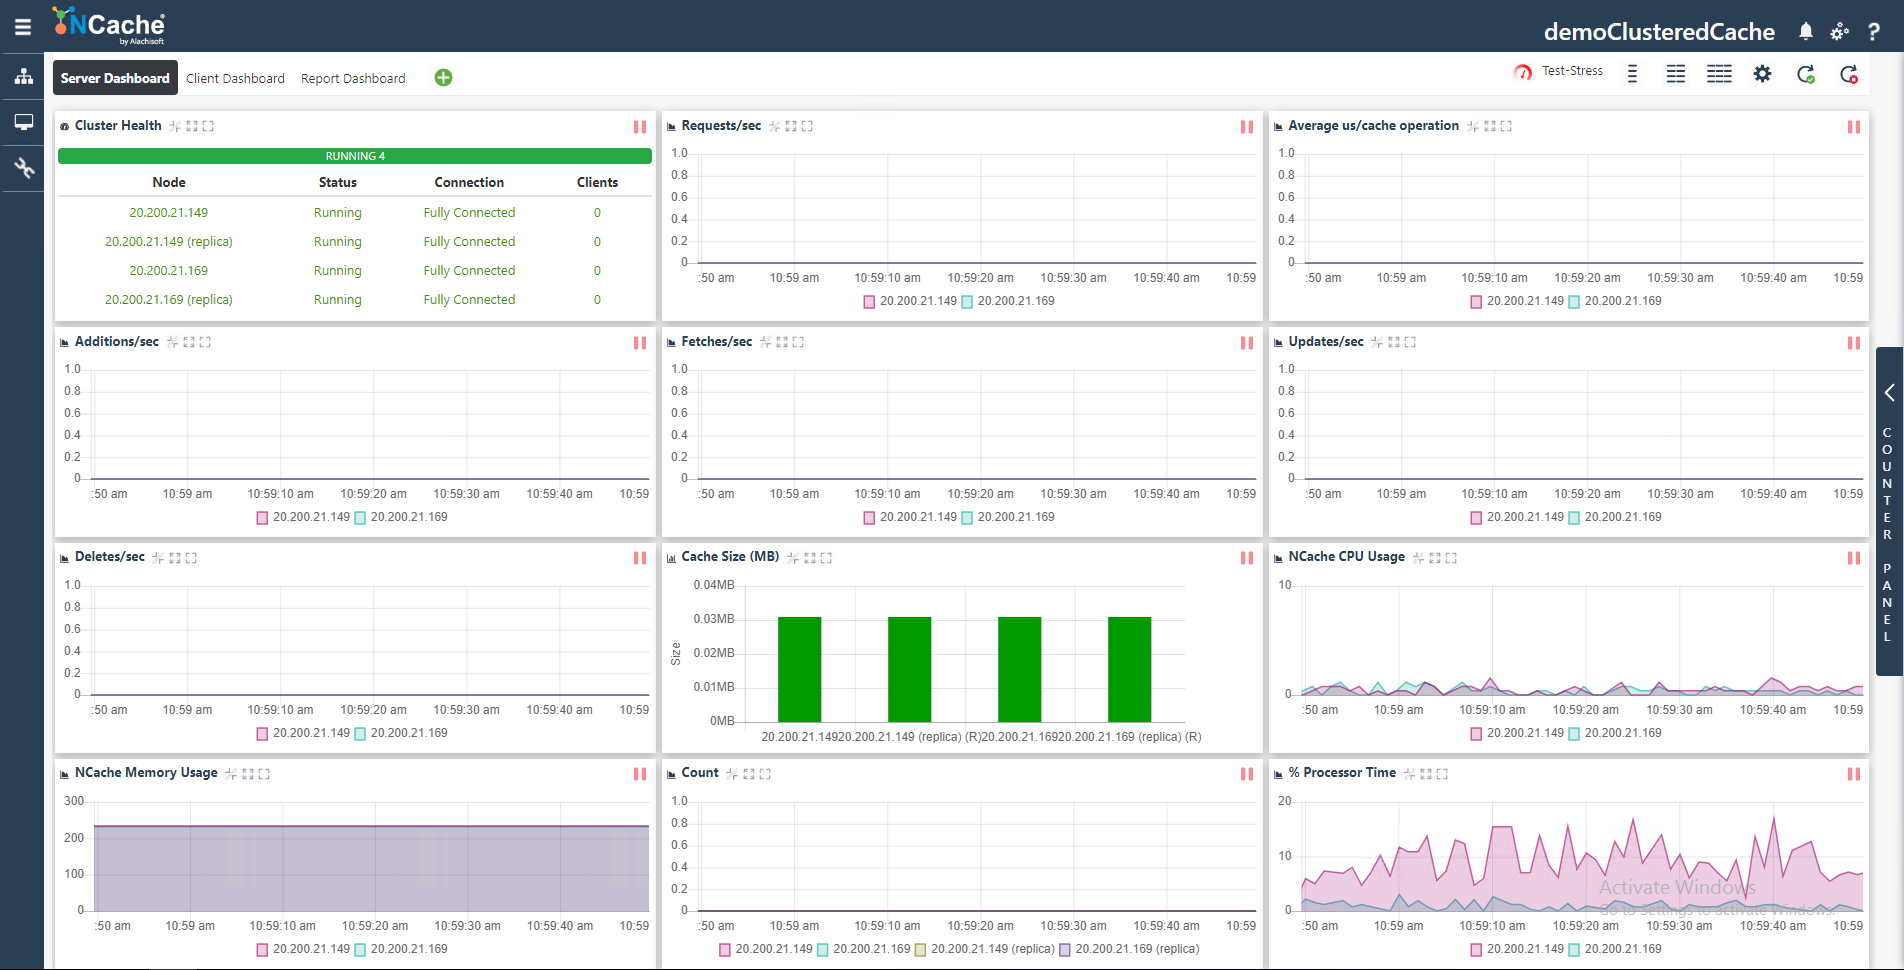The width and height of the screenshot is (1904, 970).
Task: Pause the Count chart
Action: tap(1247, 774)
